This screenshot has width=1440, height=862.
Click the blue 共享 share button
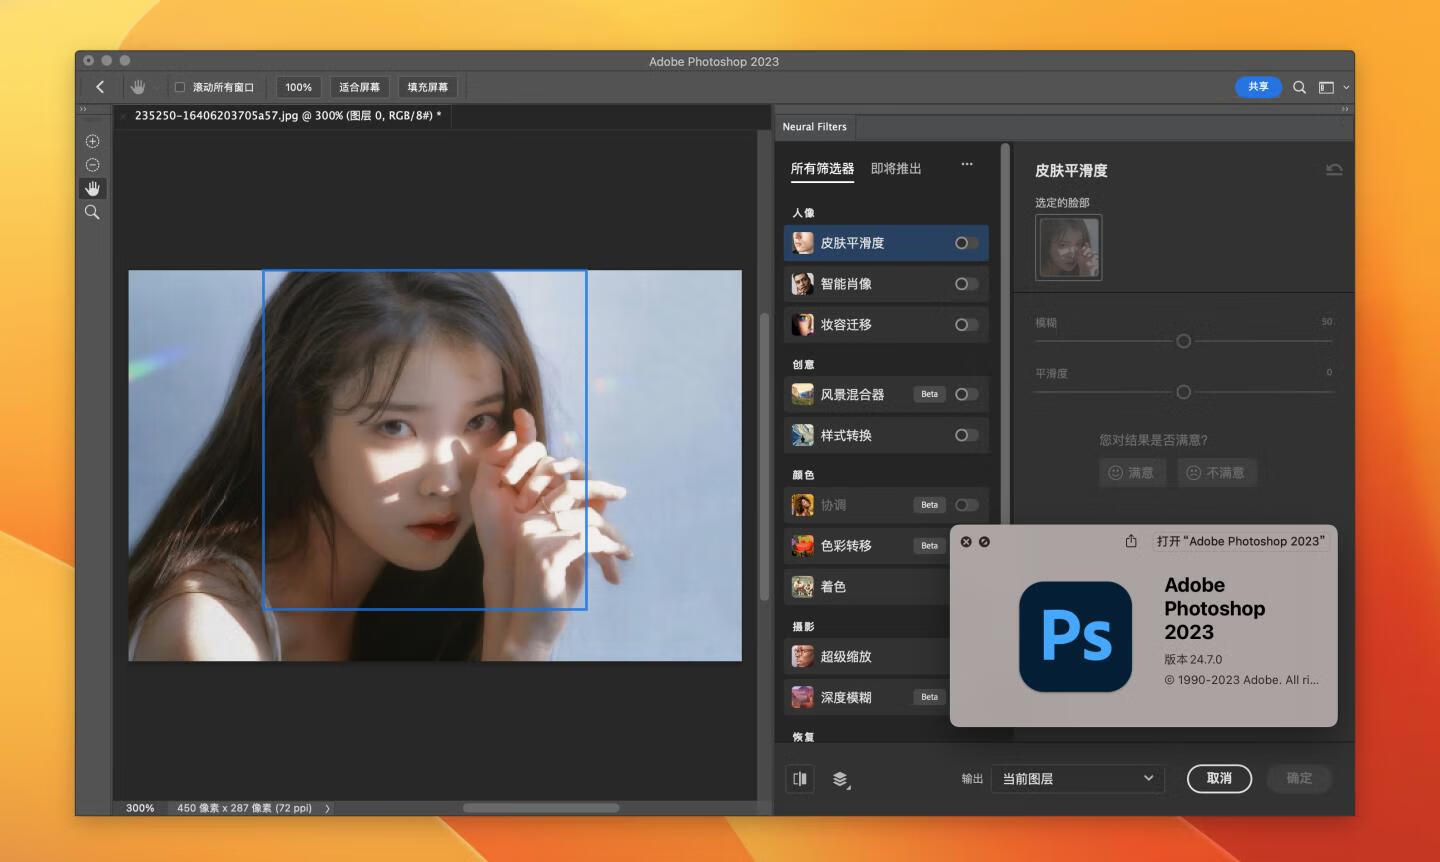click(1258, 87)
